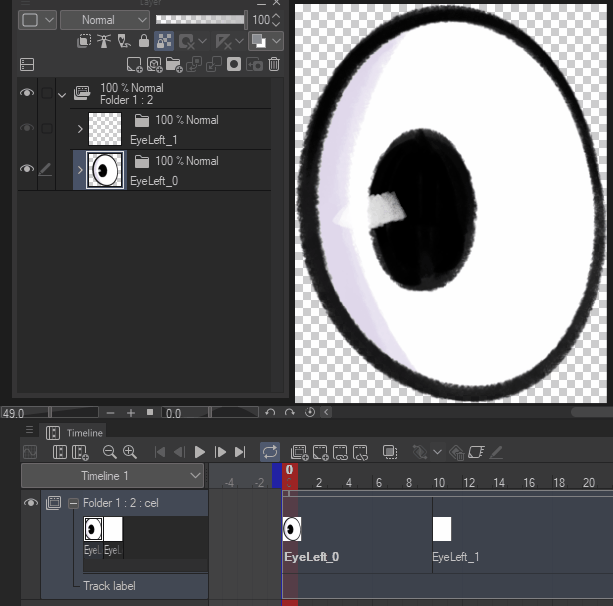
Task: Click Enable Mask icon
Action: point(187,41)
